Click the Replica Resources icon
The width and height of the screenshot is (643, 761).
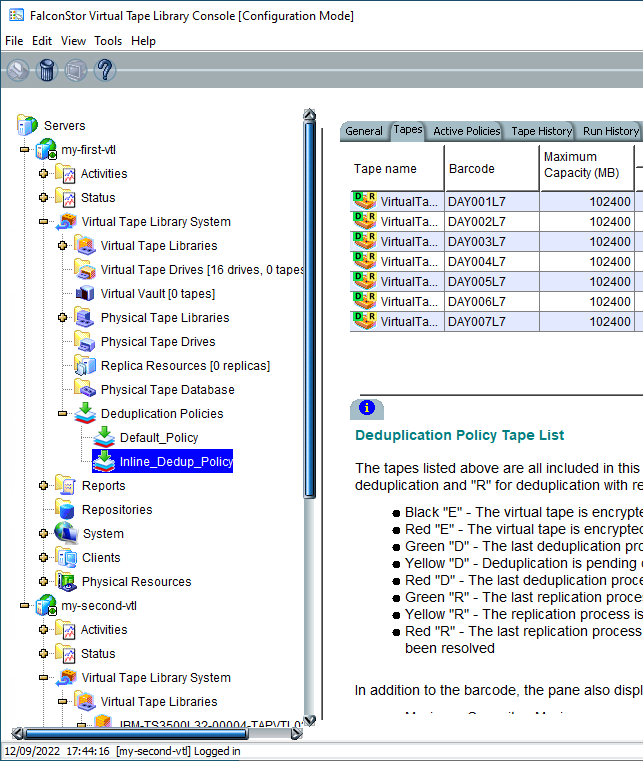[x=85, y=365]
